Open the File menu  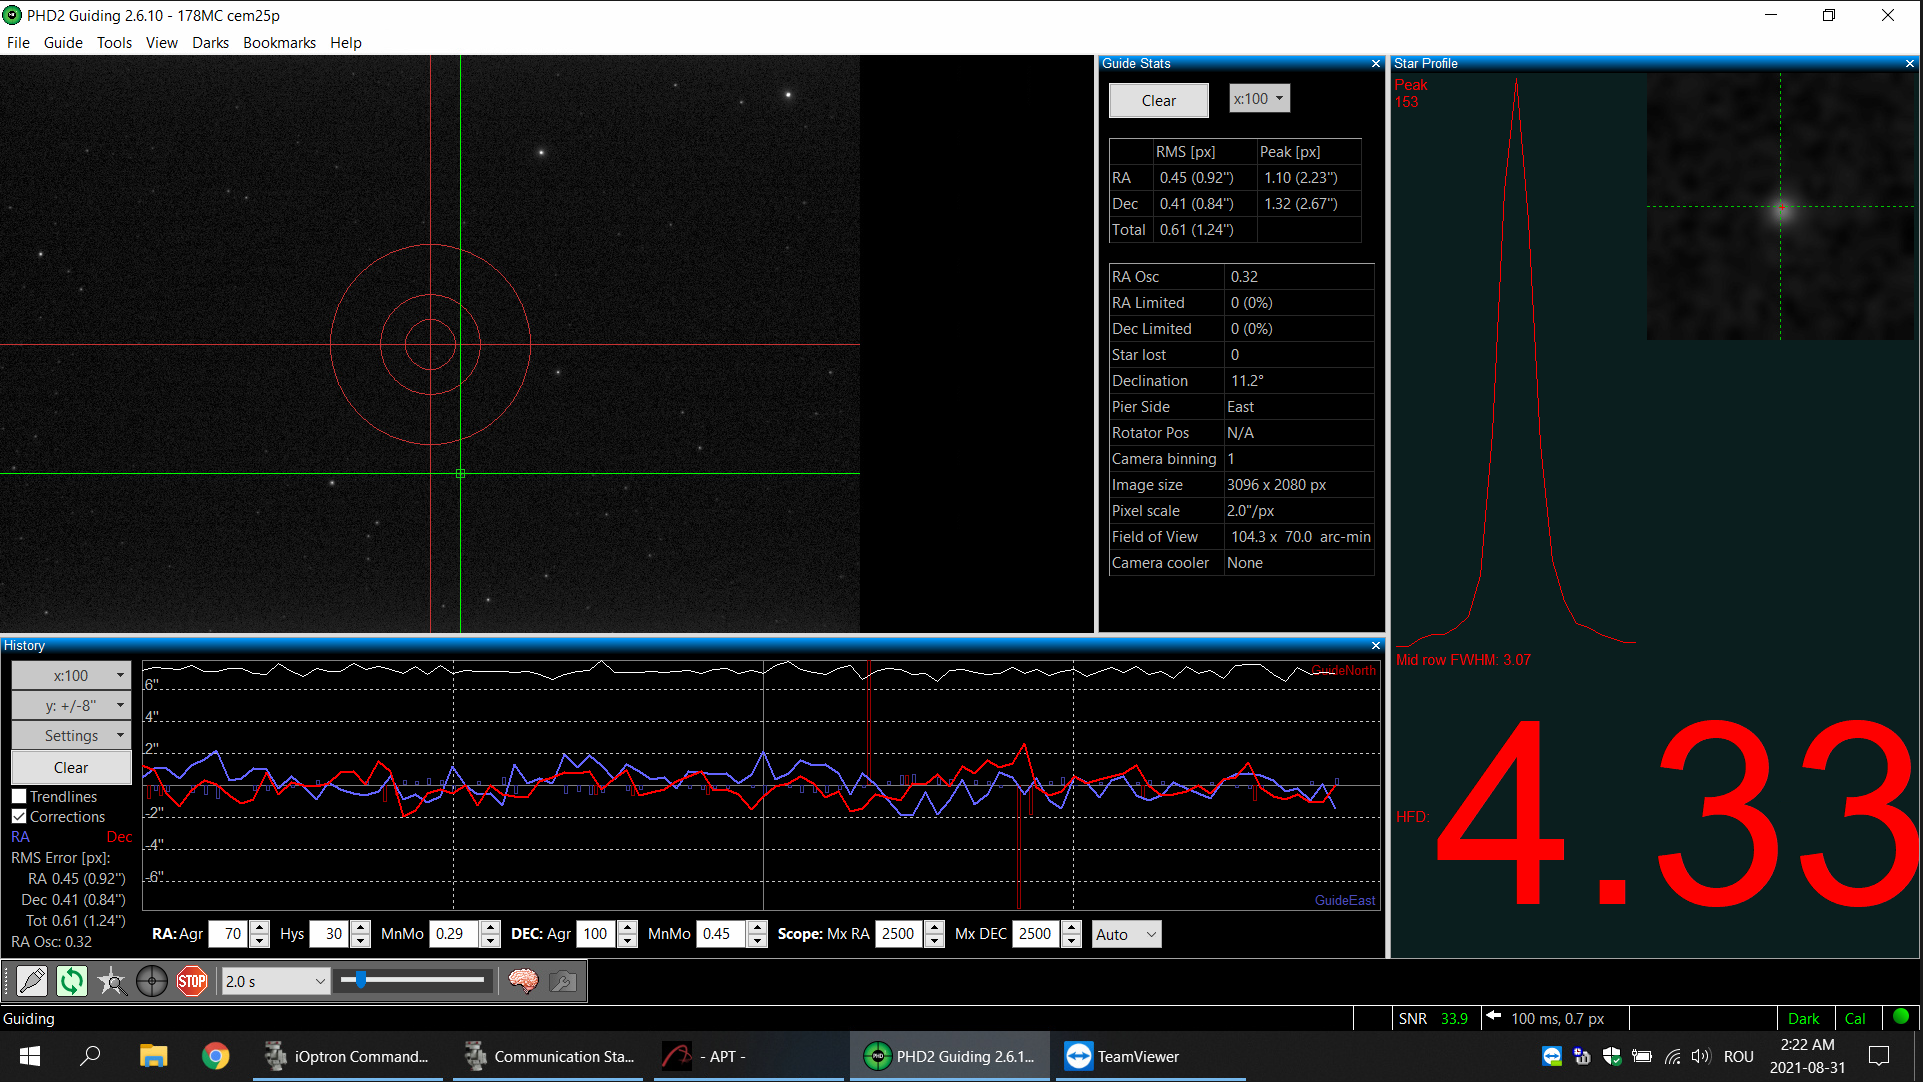pos(18,42)
